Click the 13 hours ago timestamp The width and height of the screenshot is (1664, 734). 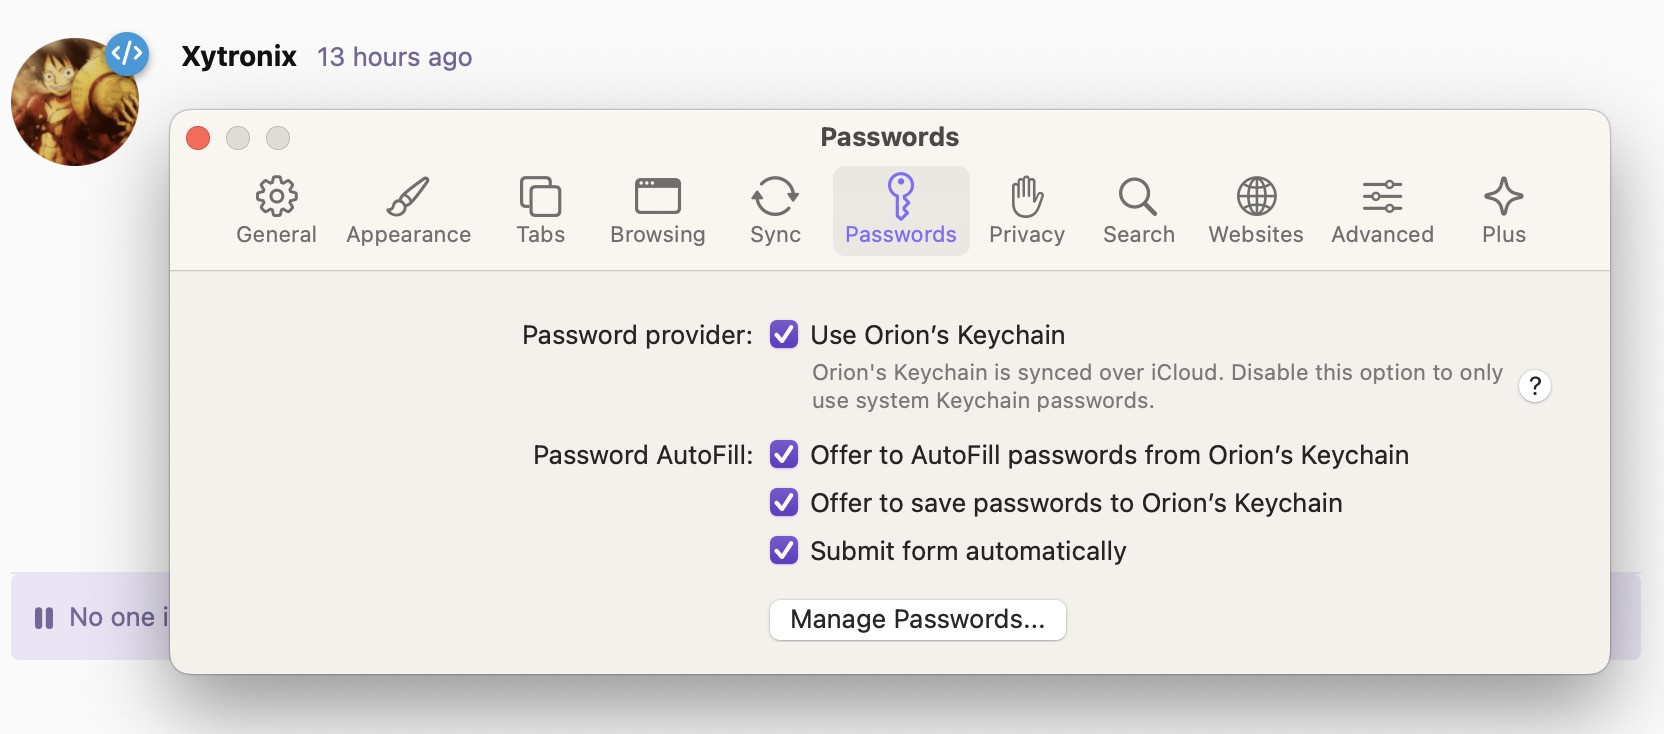tap(394, 57)
